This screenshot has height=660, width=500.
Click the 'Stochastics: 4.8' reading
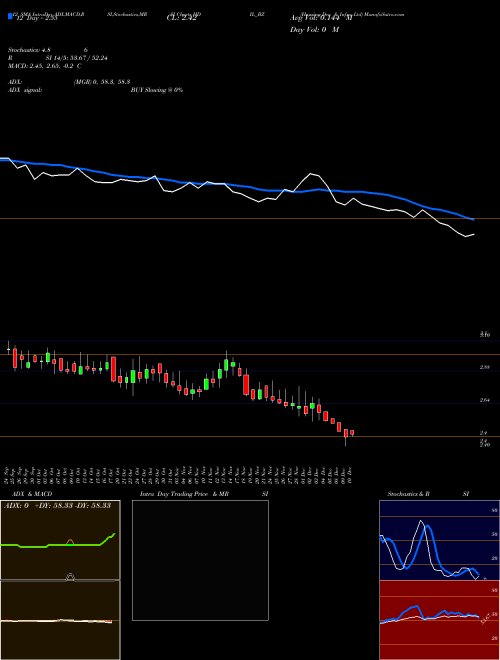point(29,50)
